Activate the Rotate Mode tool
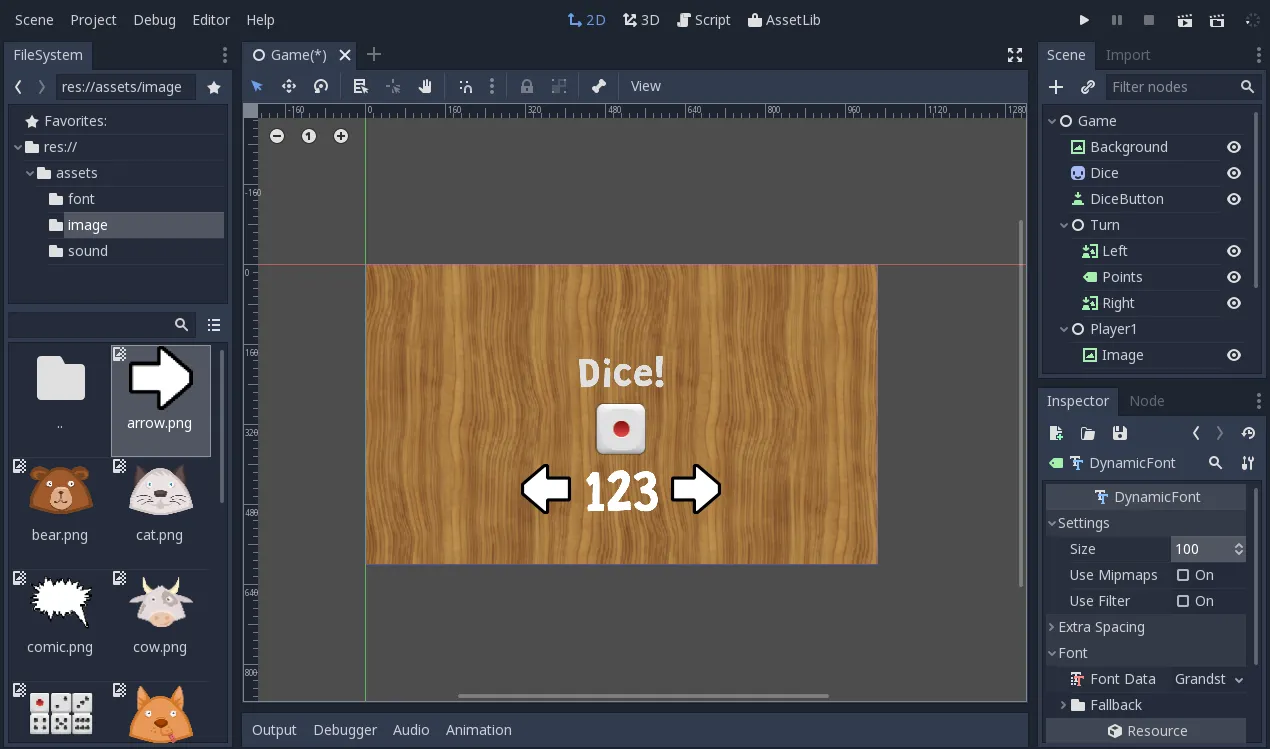 pyautogui.click(x=321, y=86)
